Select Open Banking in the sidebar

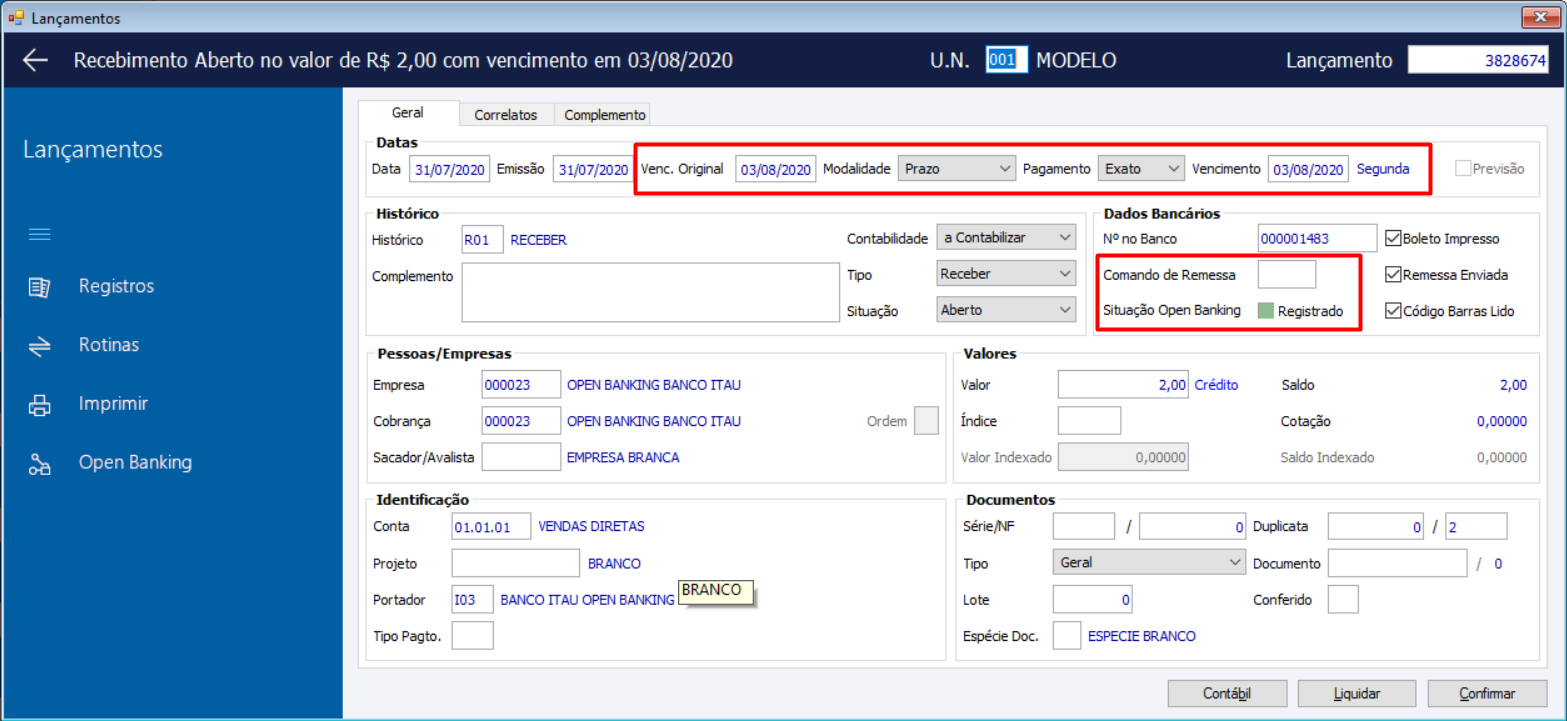tap(135, 463)
